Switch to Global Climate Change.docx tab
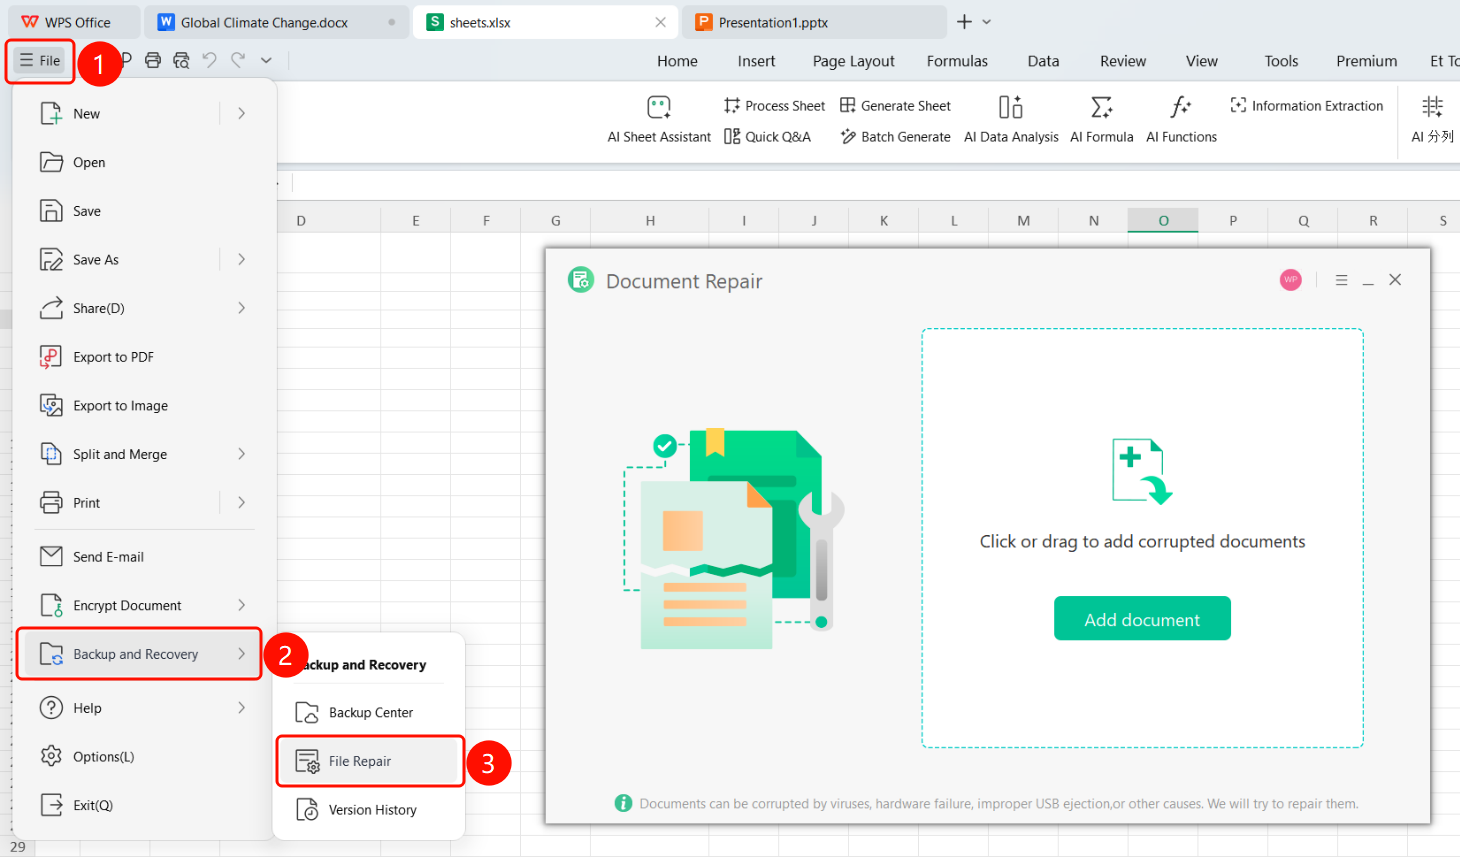 (277, 22)
